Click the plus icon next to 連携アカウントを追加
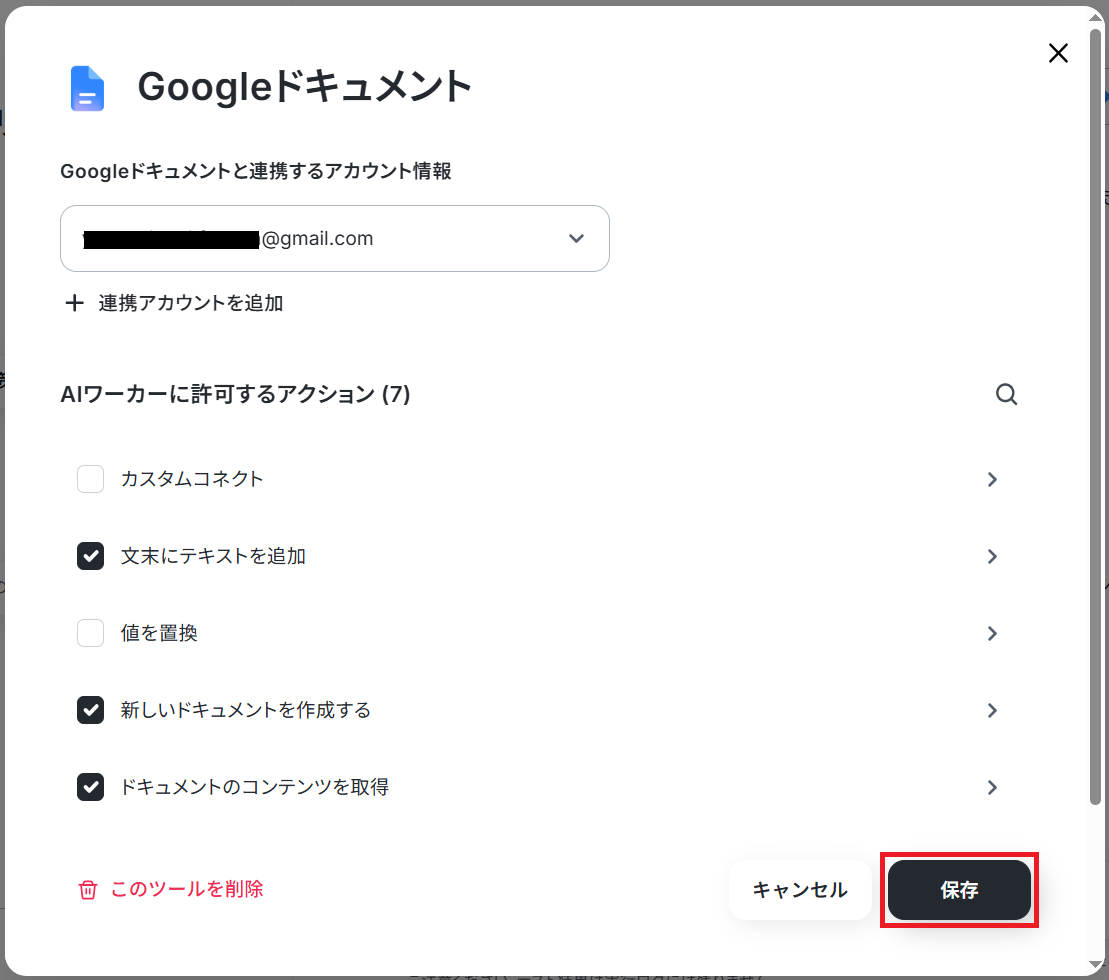The height and width of the screenshot is (980, 1109). [x=74, y=303]
